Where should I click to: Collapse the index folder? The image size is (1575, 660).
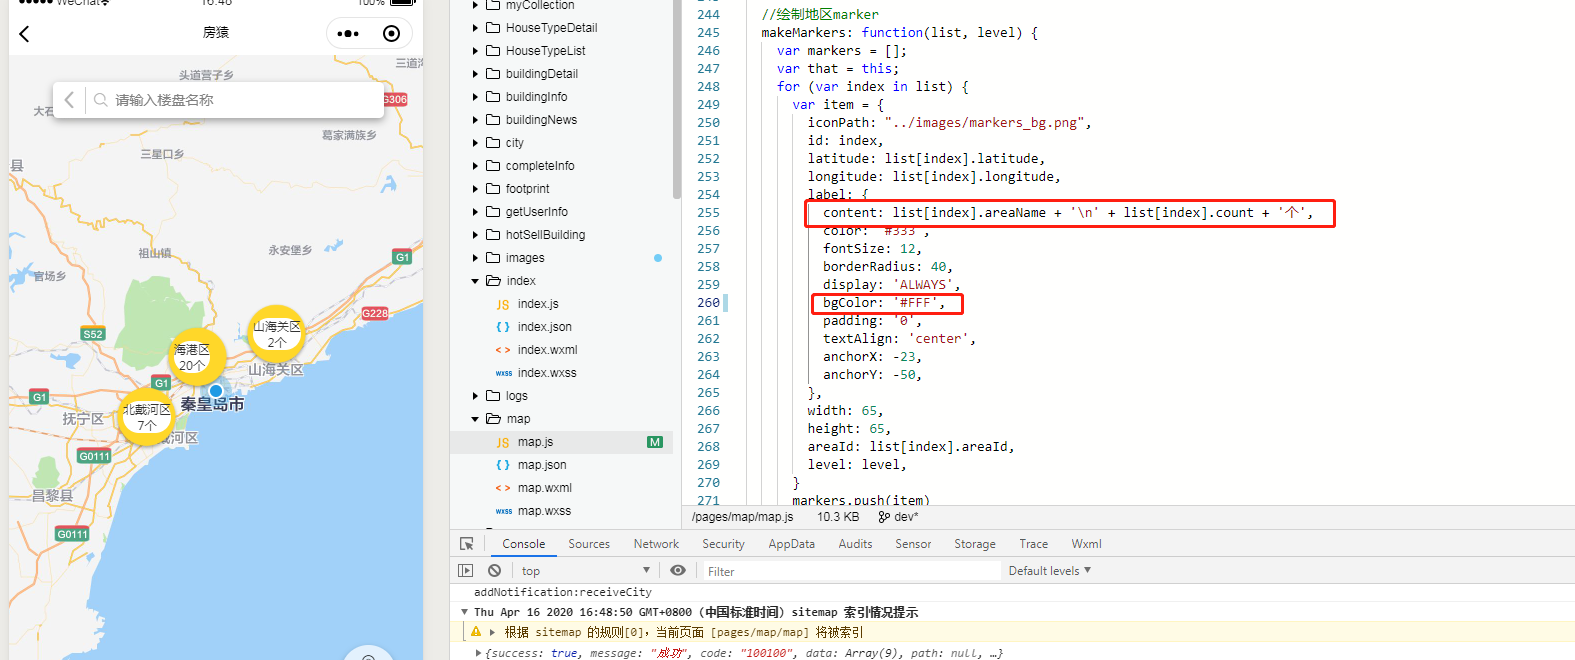(475, 281)
